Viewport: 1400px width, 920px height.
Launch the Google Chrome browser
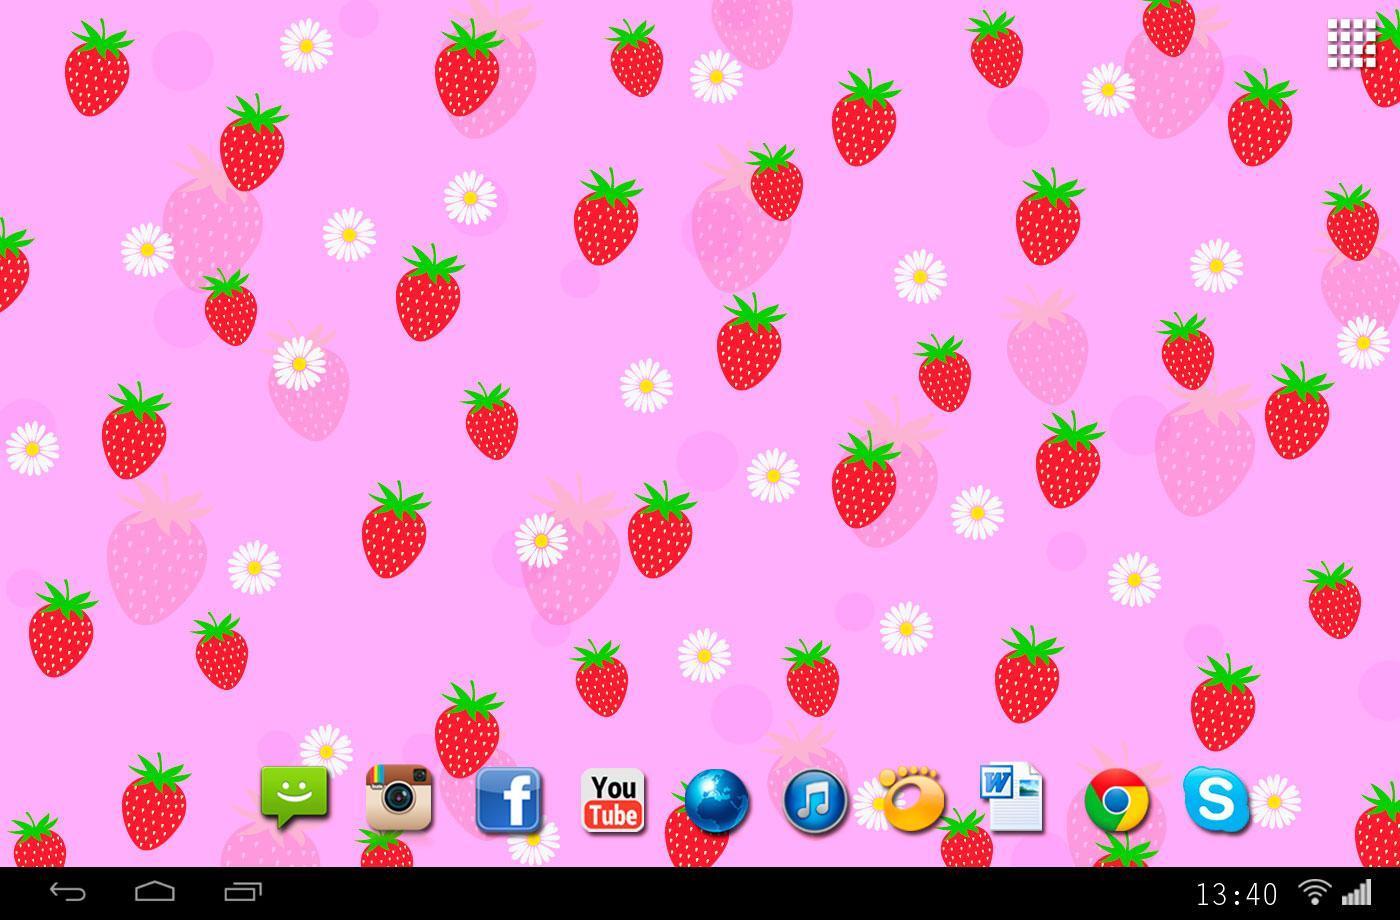(1117, 802)
